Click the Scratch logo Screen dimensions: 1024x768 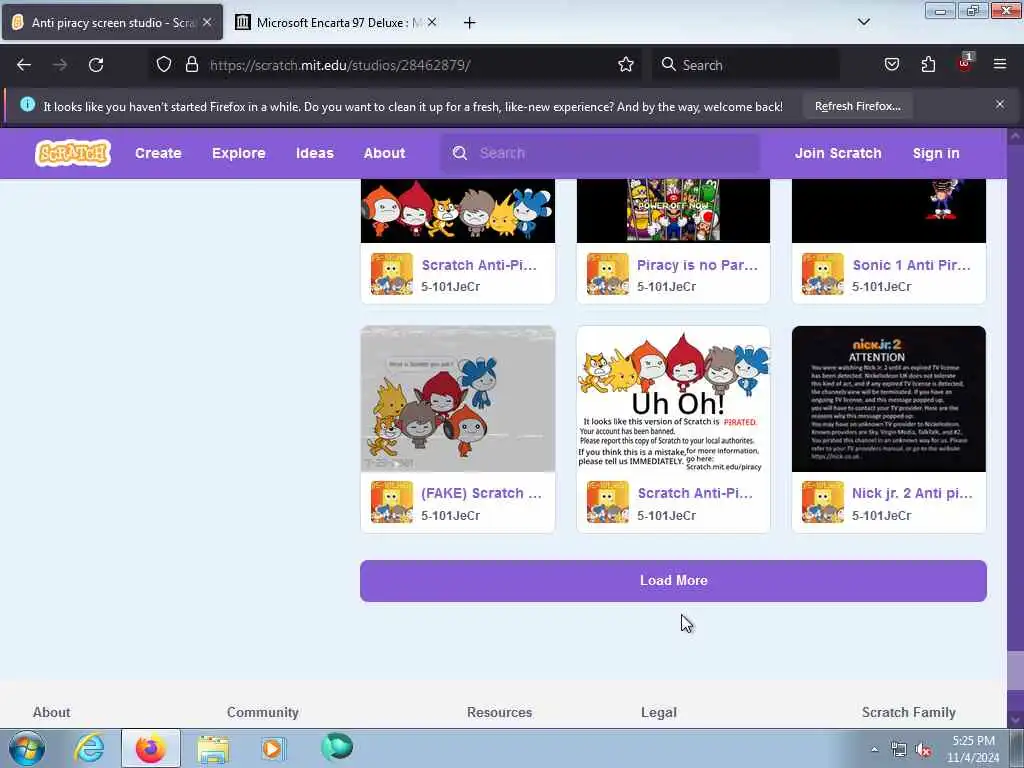[x=72, y=153]
